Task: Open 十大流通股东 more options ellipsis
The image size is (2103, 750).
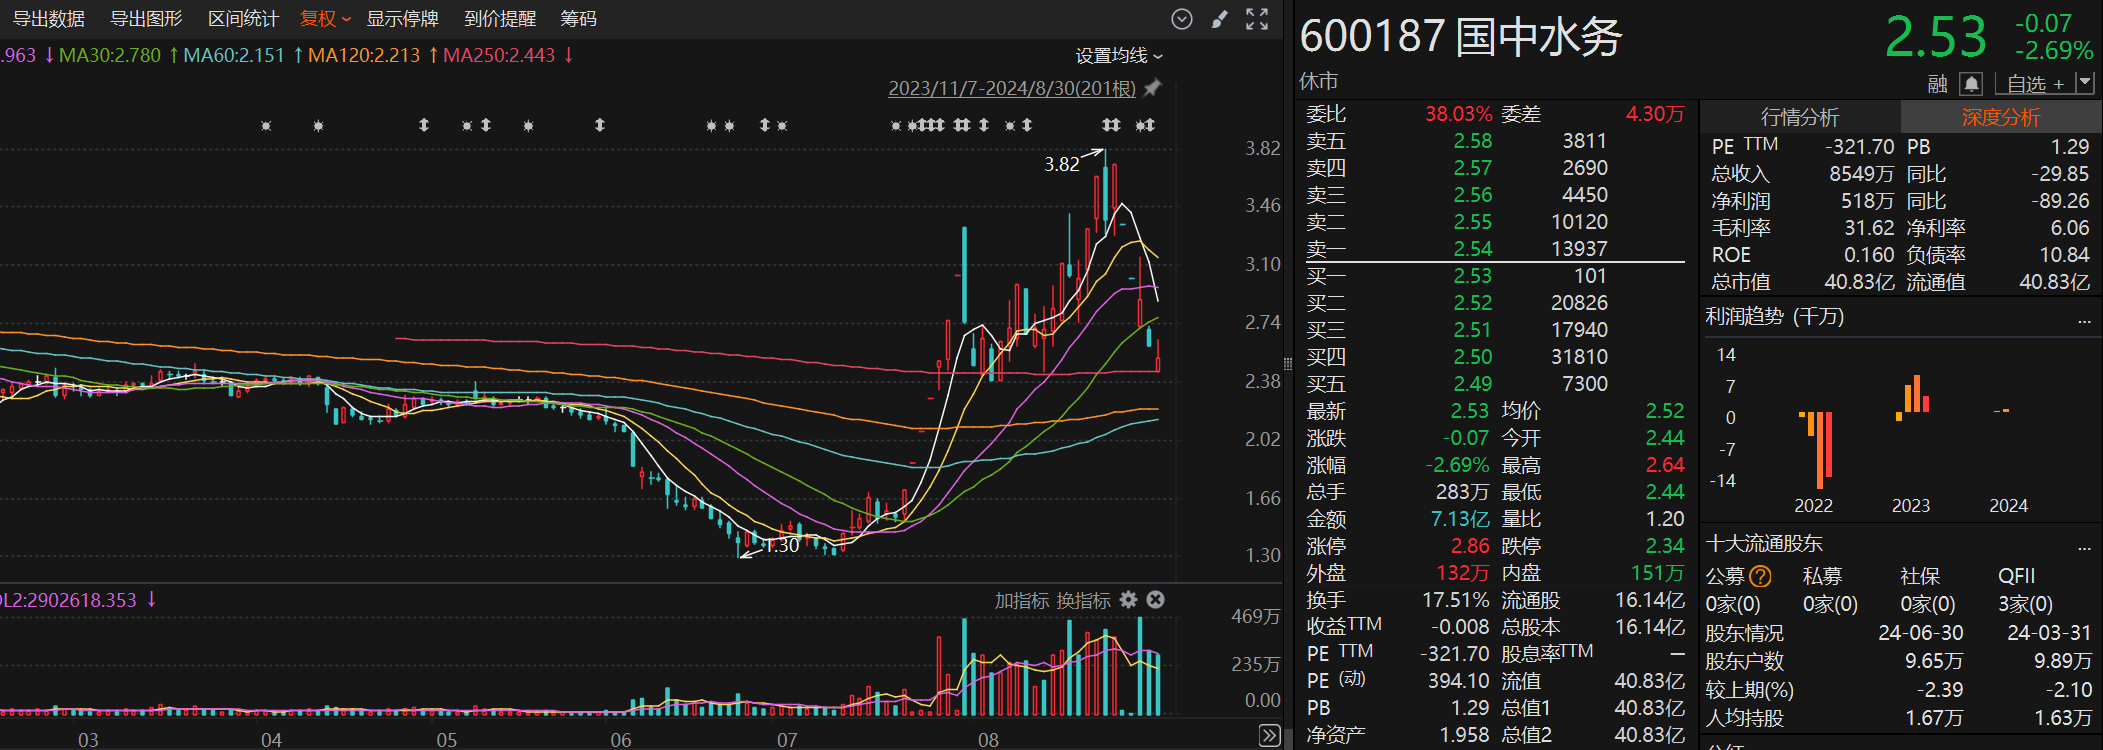Action: 2084,547
